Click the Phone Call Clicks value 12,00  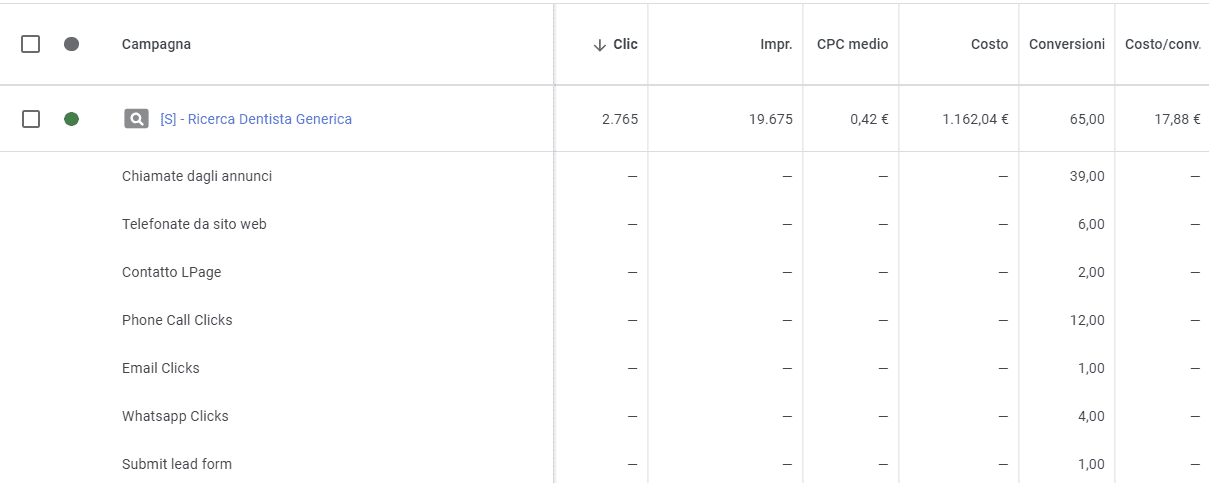coord(1087,320)
